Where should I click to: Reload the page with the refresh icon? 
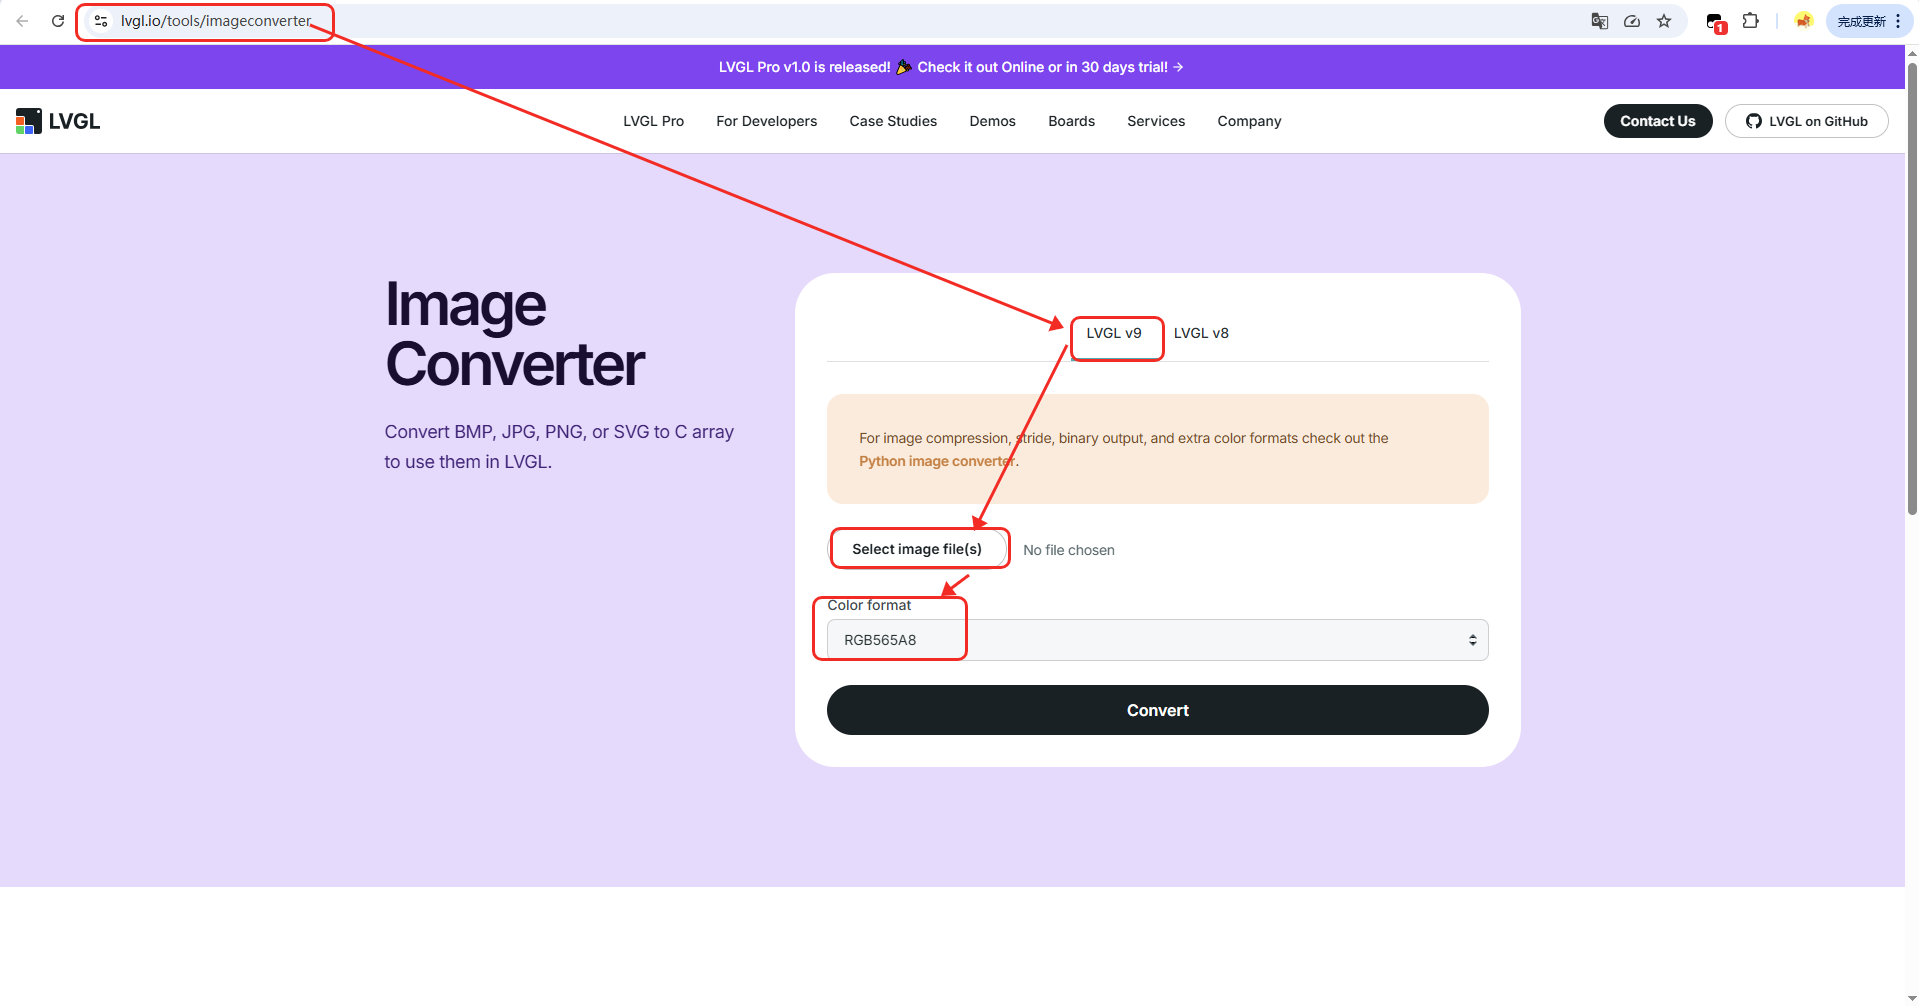click(x=58, y=21)
